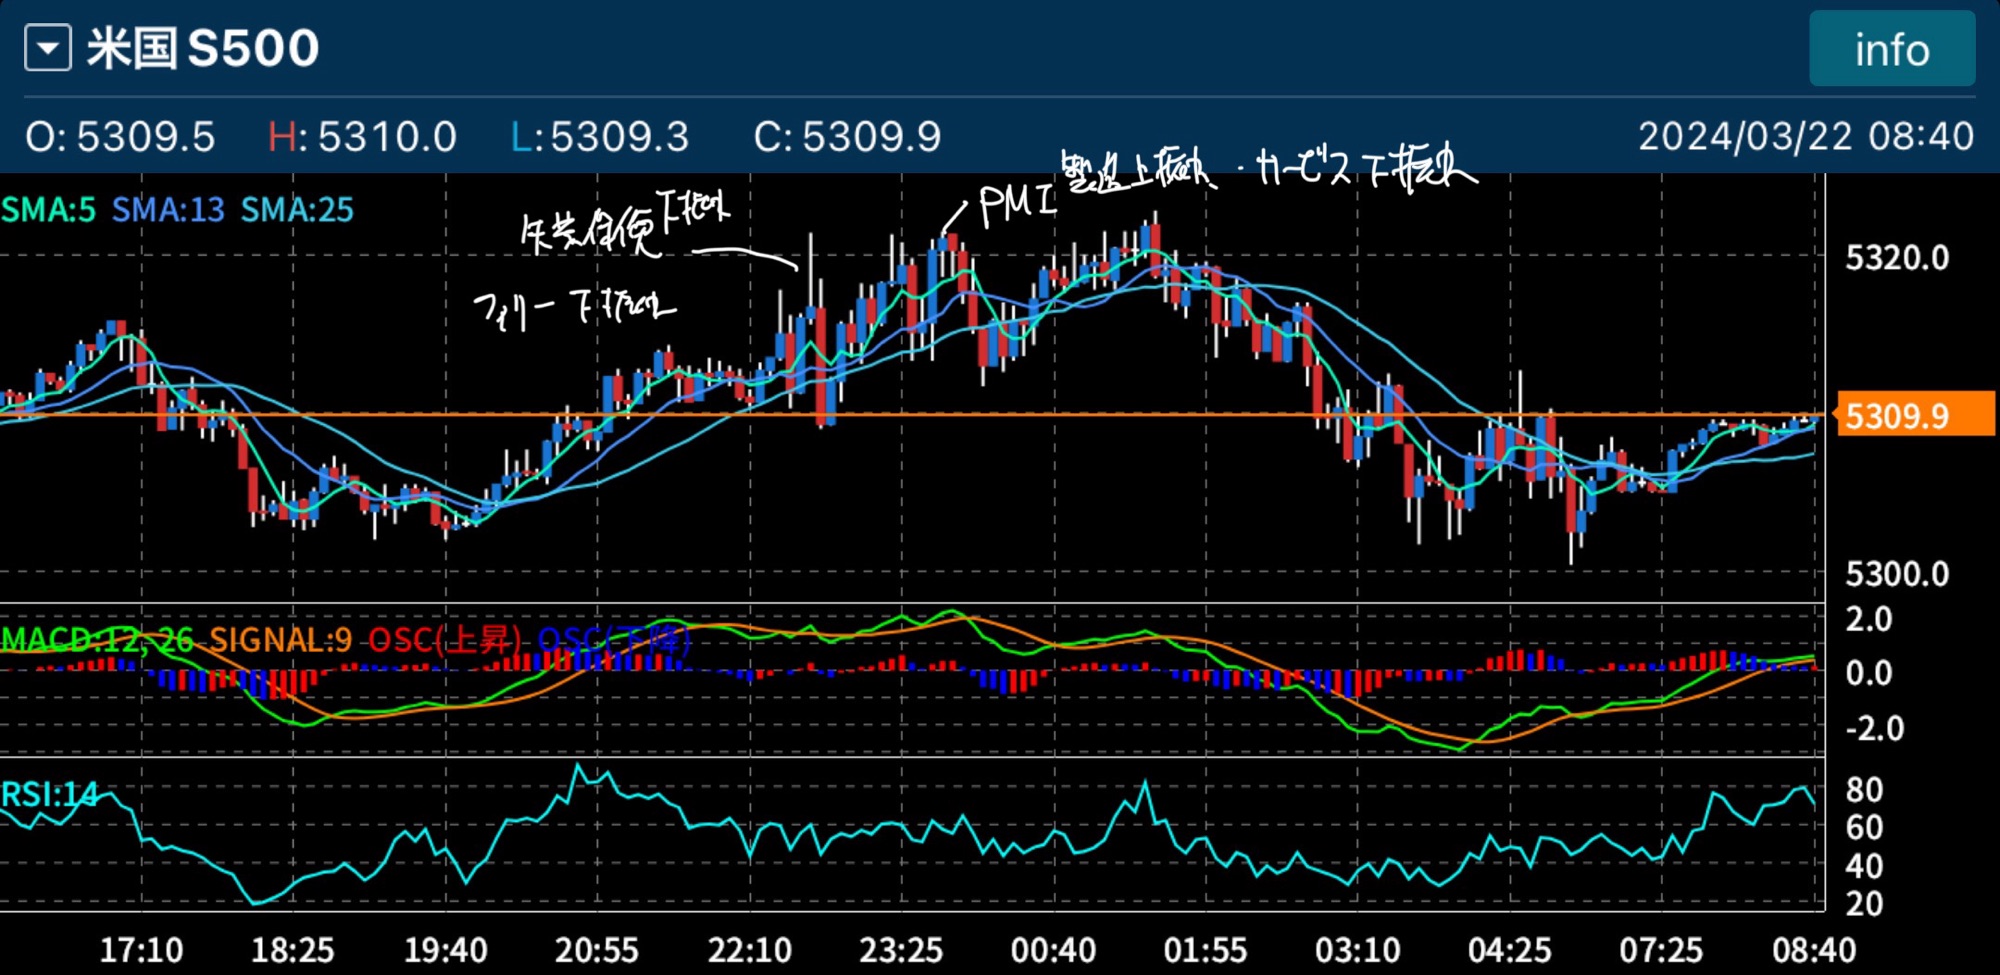Click the RSI:14 indicator label
Image resolution: width=2000 pixels, height=975 pixels.
pos(50,795)
